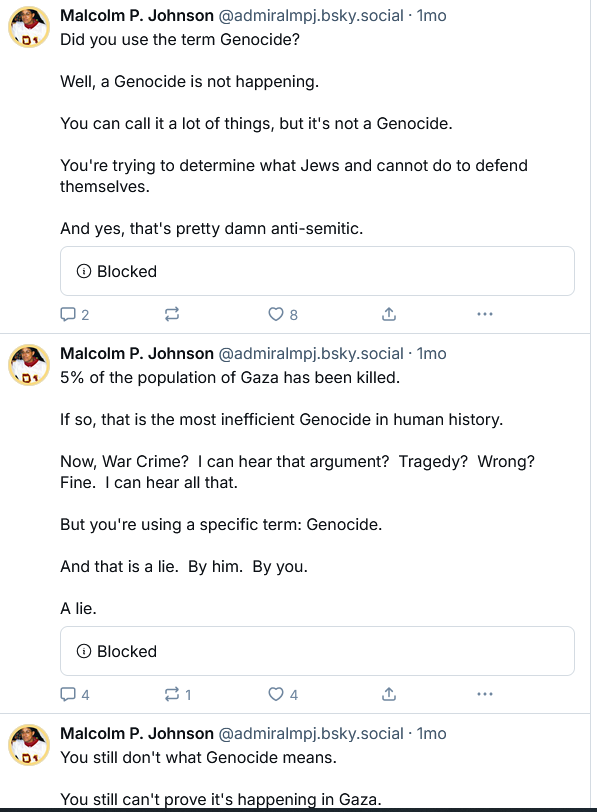The image size is (597, 812).
Task: Like the first post with 8 likes
Action: (283, 314)
